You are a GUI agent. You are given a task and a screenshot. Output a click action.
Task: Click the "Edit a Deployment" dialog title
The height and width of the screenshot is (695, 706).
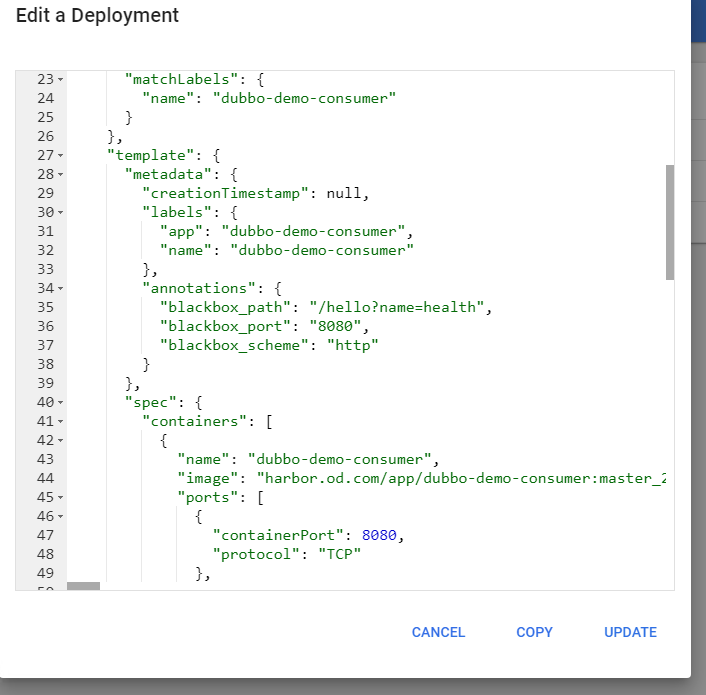tap(97, 16)
